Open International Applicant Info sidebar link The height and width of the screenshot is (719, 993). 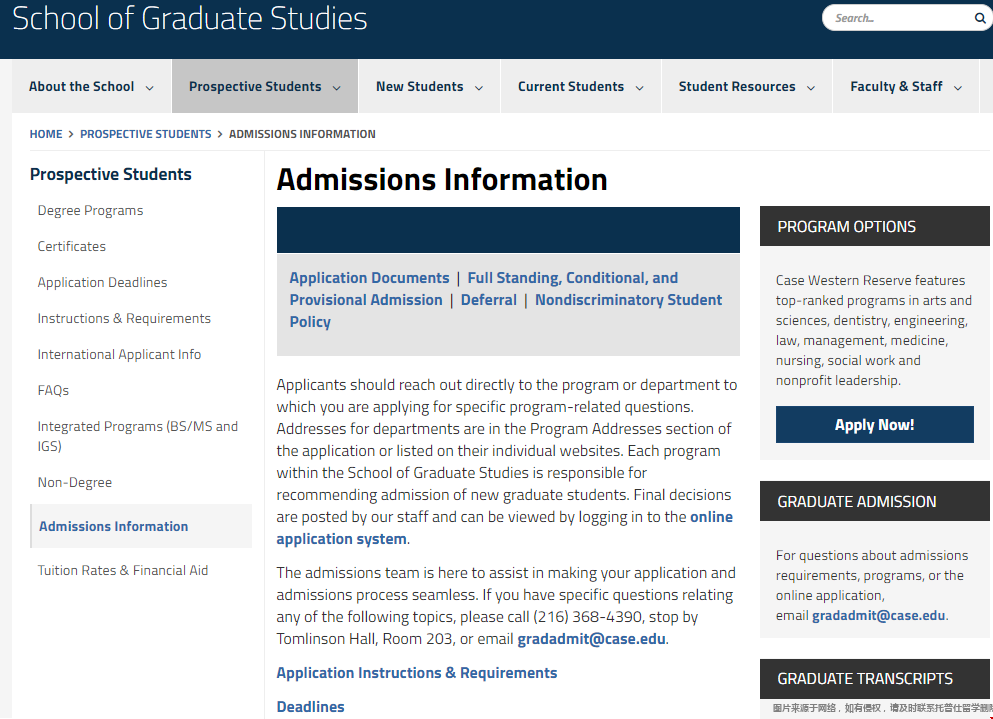(x=119, y=355)
